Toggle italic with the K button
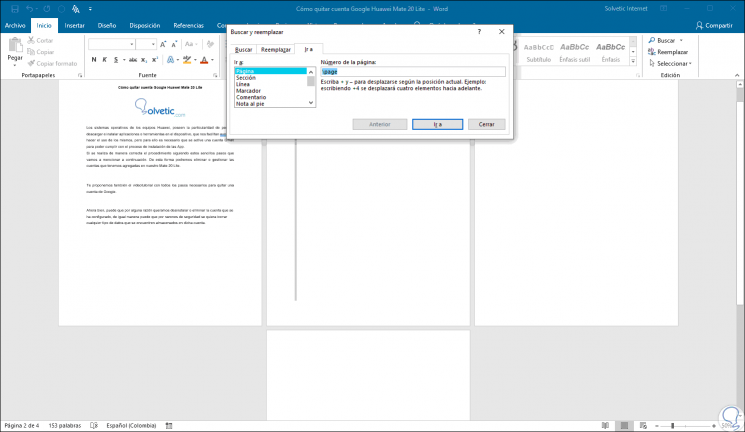Image resolution: width=745 pixels, height=432 pixels. coord(105,59)
